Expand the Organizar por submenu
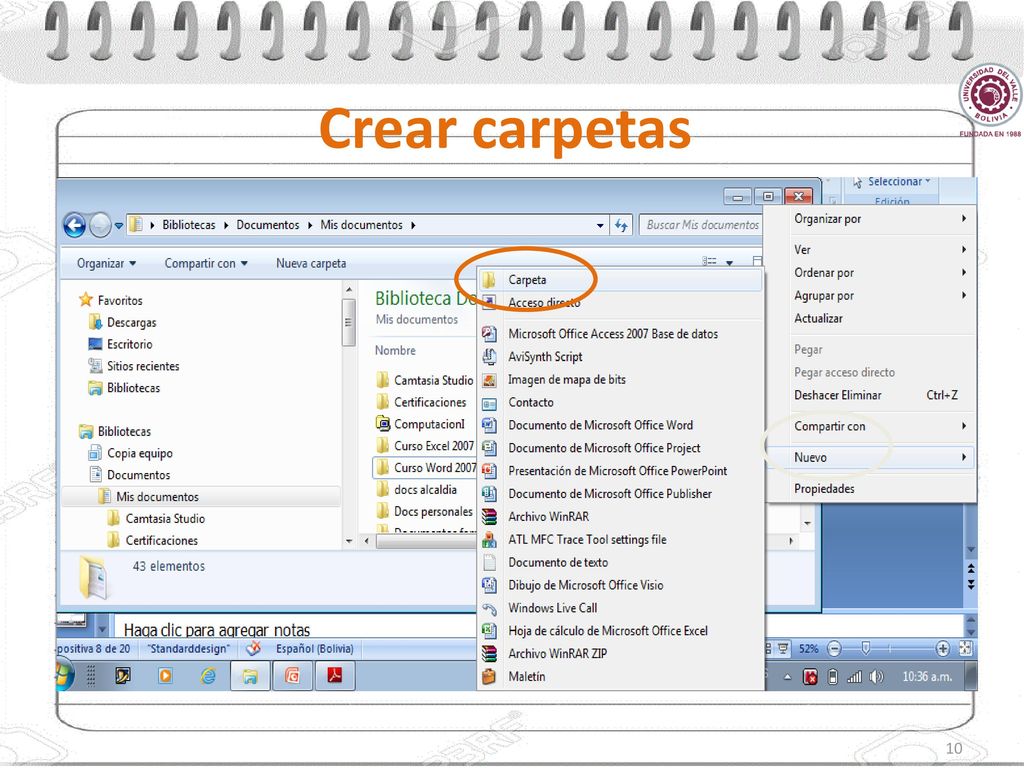The width and height of the screenshot is (1024, 768). coord(871,219)
